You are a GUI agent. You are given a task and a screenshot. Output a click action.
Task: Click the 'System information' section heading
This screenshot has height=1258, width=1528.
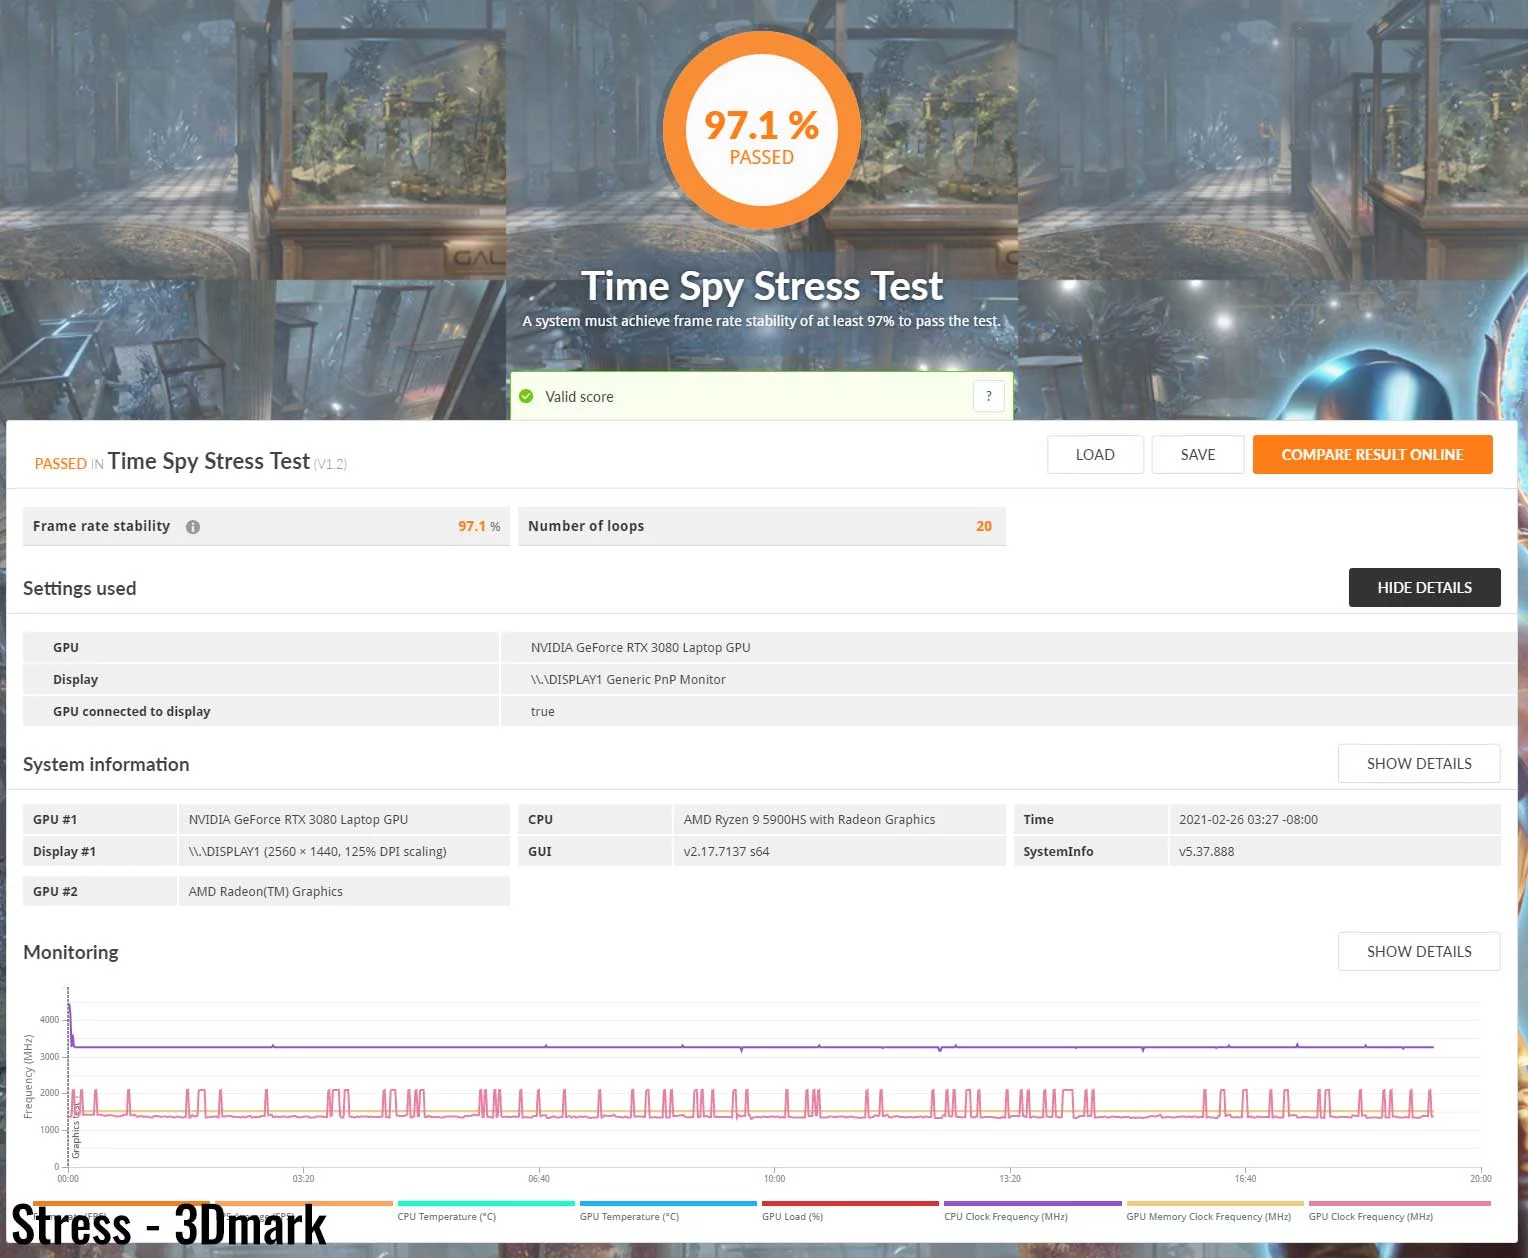click(x=106, y=764)
